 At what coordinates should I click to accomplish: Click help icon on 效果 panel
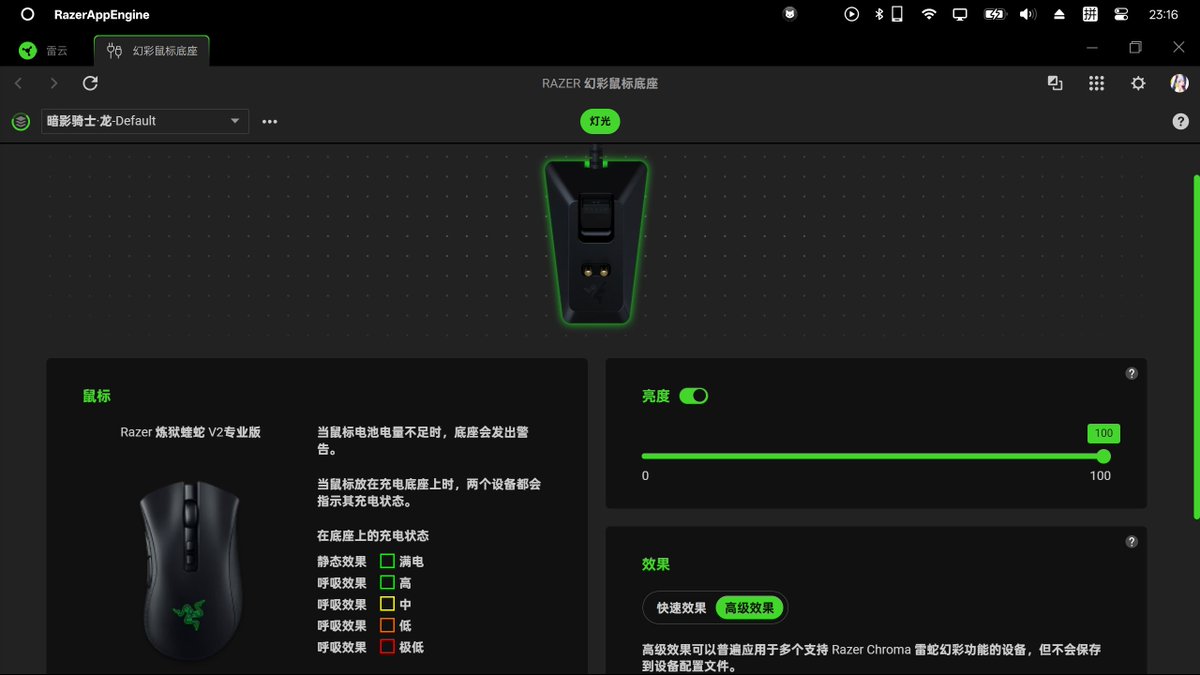1131,542
